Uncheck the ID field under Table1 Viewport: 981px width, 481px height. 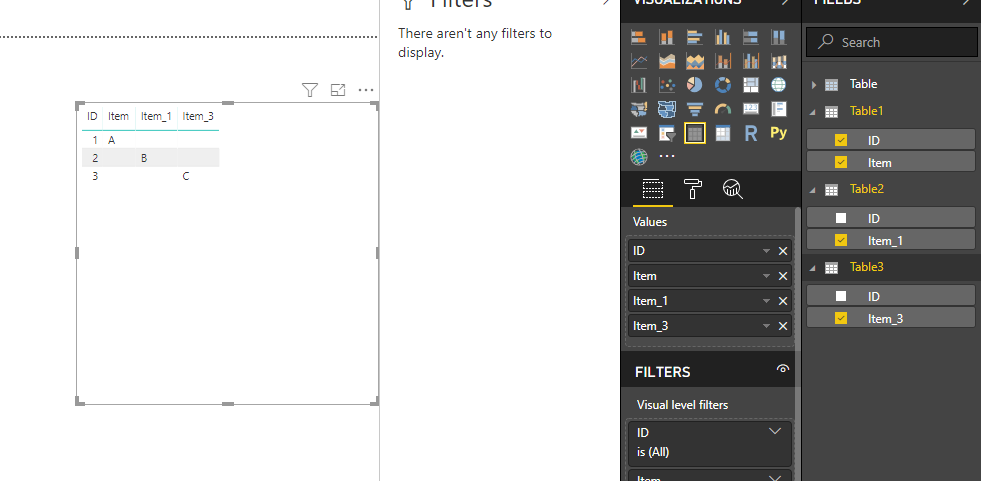click(841, 140)
